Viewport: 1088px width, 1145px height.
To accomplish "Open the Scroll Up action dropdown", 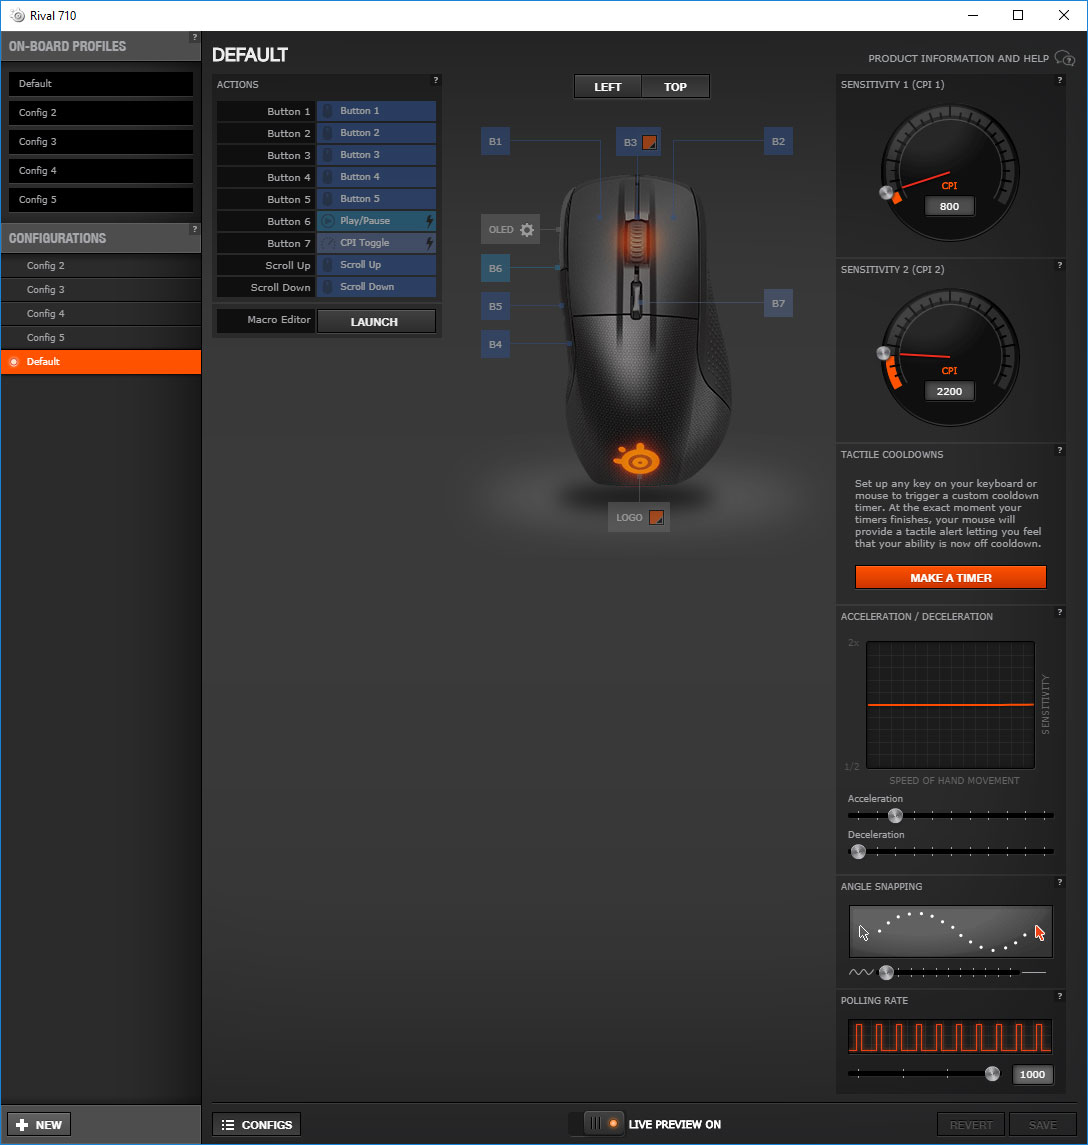I will click(377, 264).
